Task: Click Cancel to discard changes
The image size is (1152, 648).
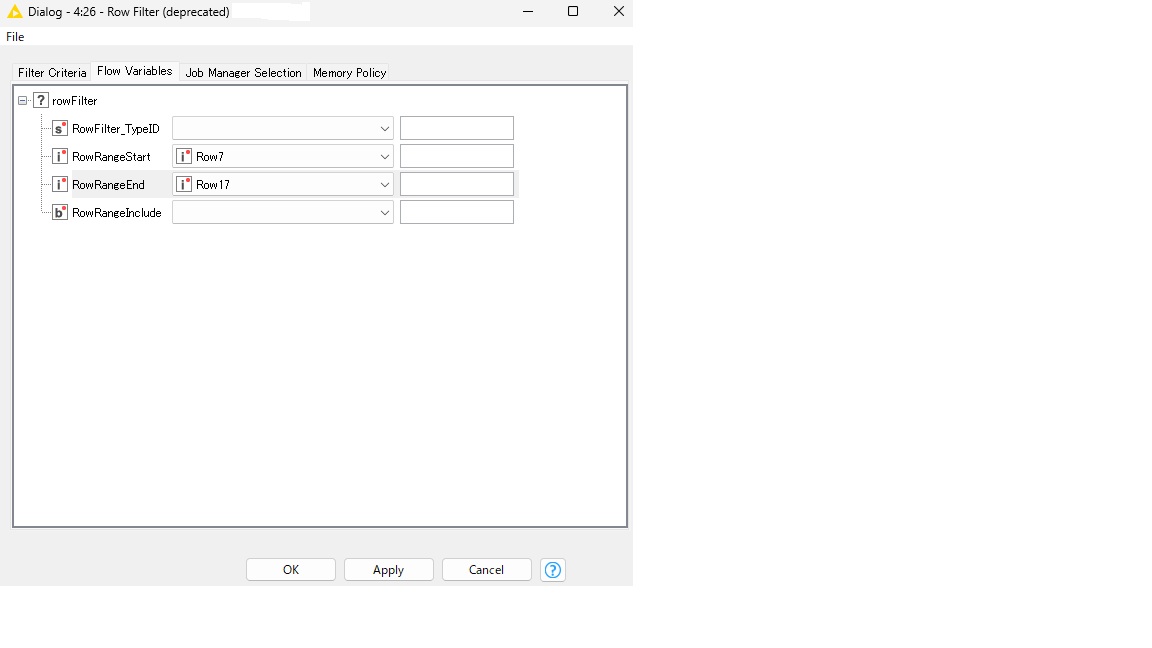Action: point(486,570)
